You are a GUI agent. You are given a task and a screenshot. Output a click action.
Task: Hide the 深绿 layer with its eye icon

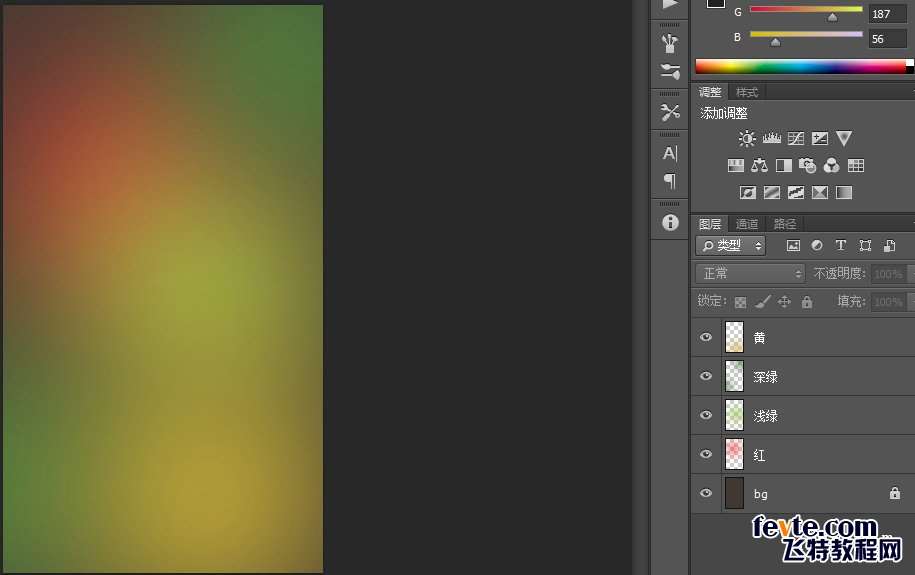pos(706,376)
